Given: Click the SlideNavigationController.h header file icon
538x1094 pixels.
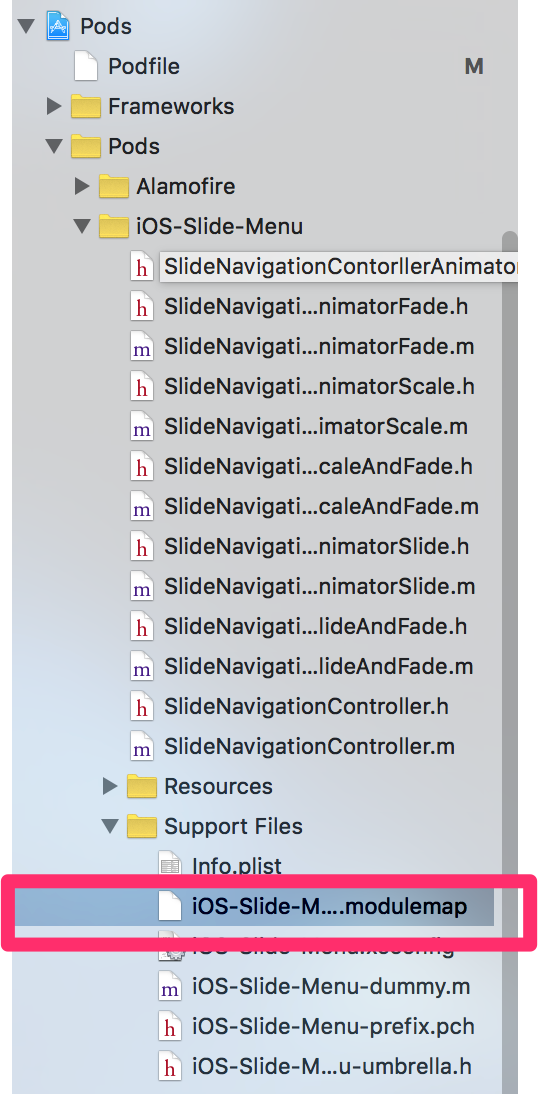Looking at the screenshot, I should [142, 707].
